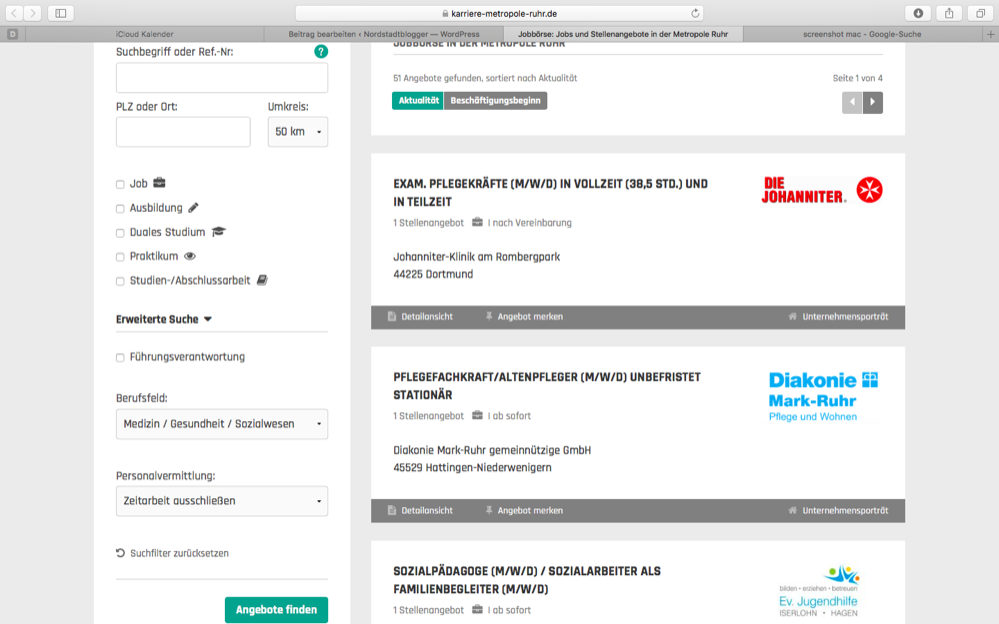The width and height of the screenshot is (999, 624).
Task: Click the book icon beside Studien-/Abschlussarbeit
Action: coord(262,280)
